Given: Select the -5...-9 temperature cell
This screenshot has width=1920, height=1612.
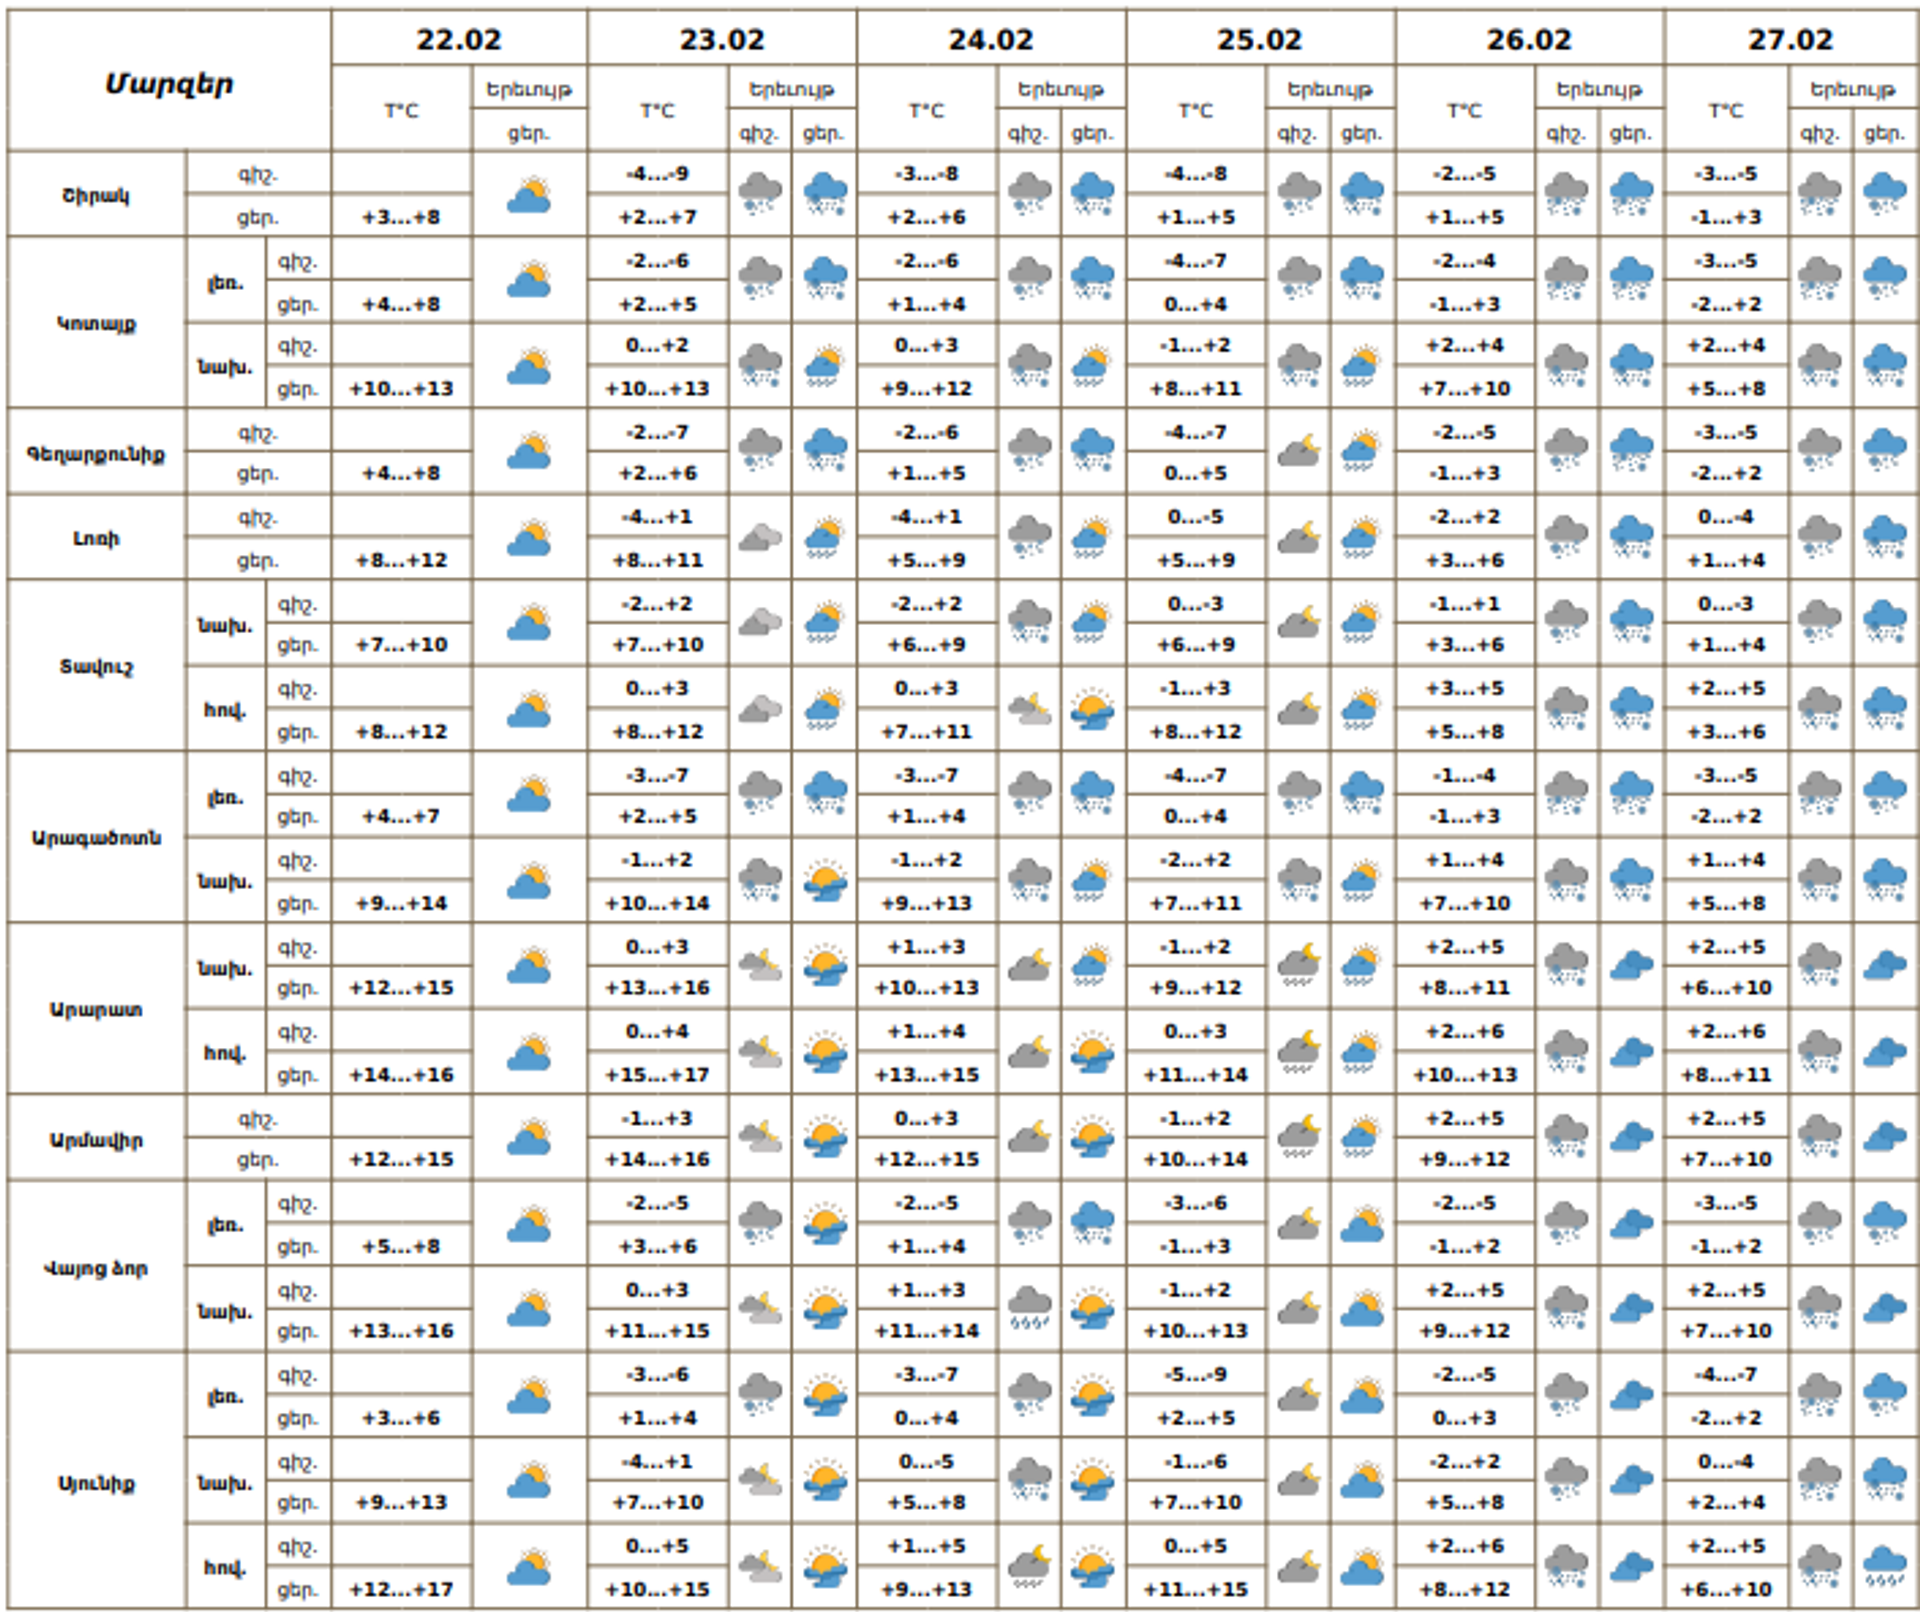Looking at the screenshot, I should coord(1195,1374).
